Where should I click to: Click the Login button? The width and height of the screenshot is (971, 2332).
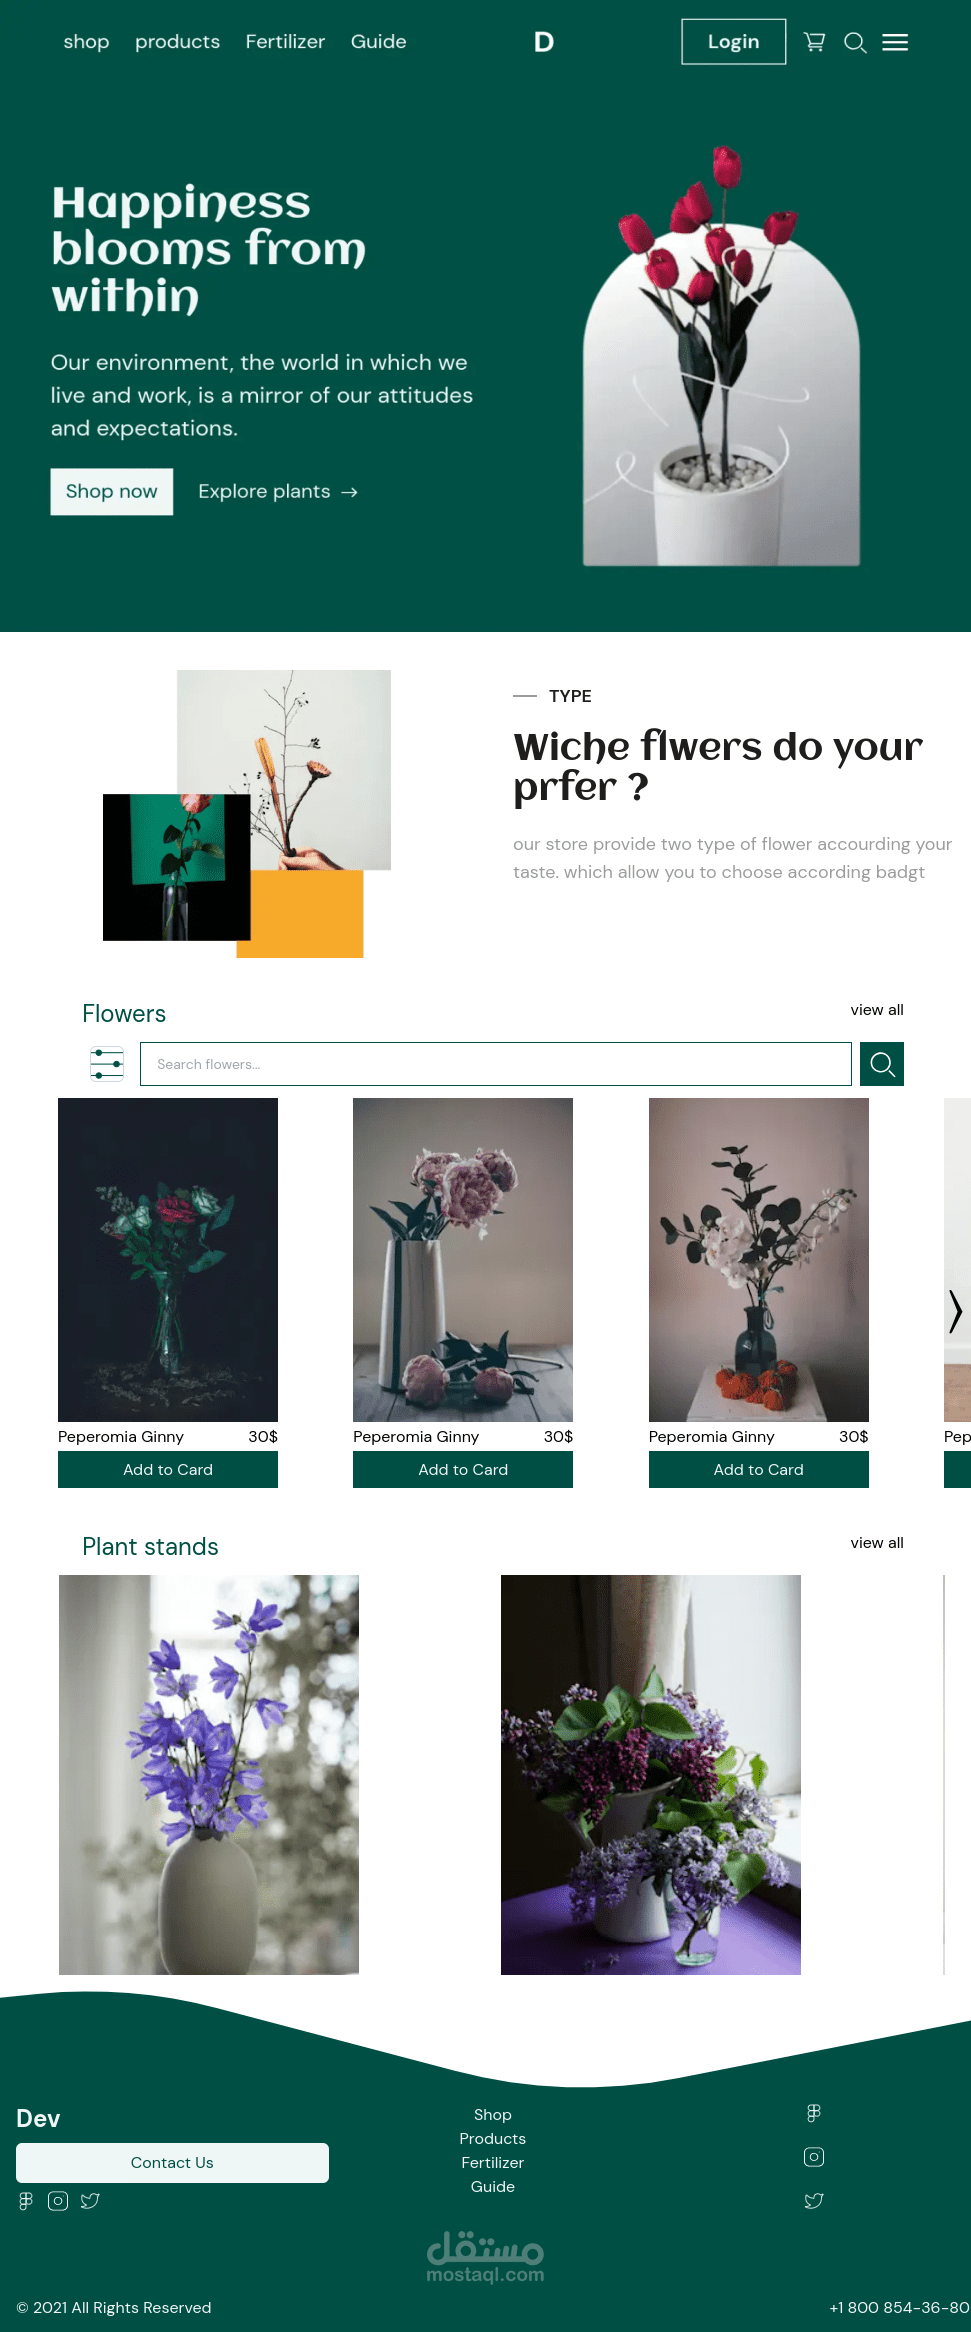[734, 42]
